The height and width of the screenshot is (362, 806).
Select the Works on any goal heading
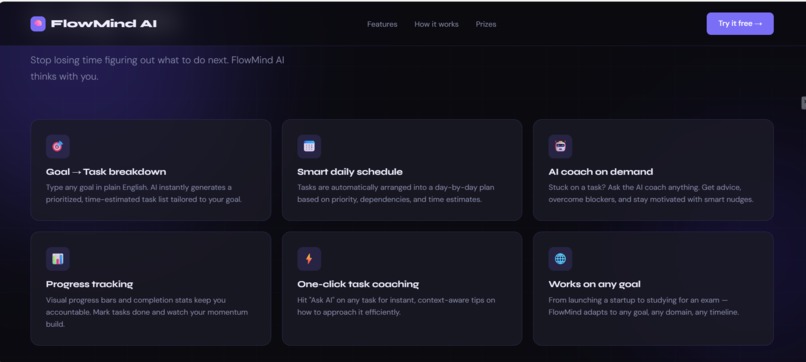tap(594, 284)
